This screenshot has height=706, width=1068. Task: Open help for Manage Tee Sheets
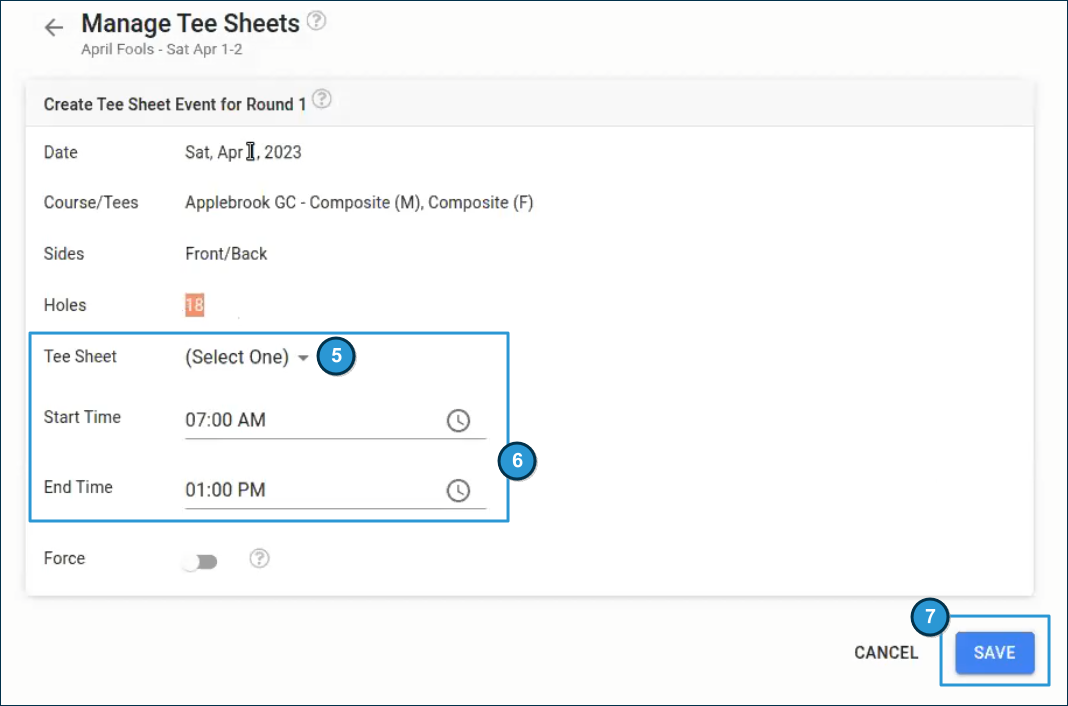[317, 21]
